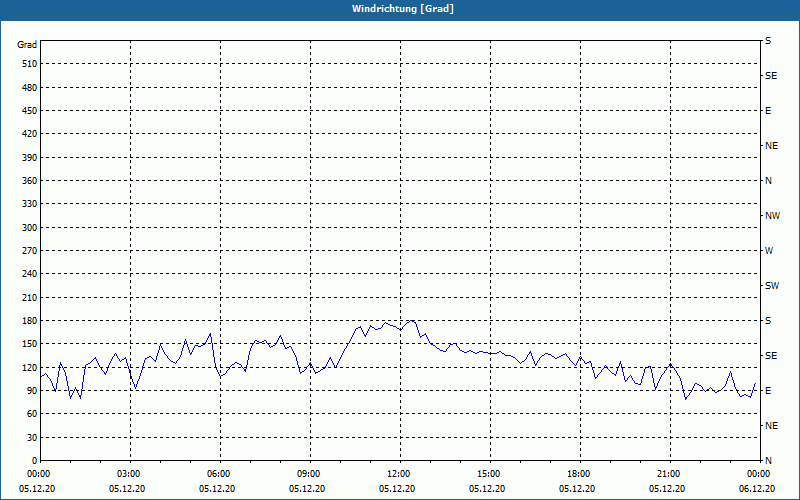Select the 390 y-axis value
The width and height of the screenshot is (800, 500).
(30, 157)
